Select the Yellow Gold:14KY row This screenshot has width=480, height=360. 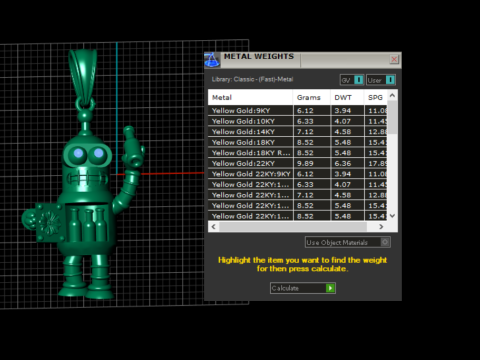298,132
